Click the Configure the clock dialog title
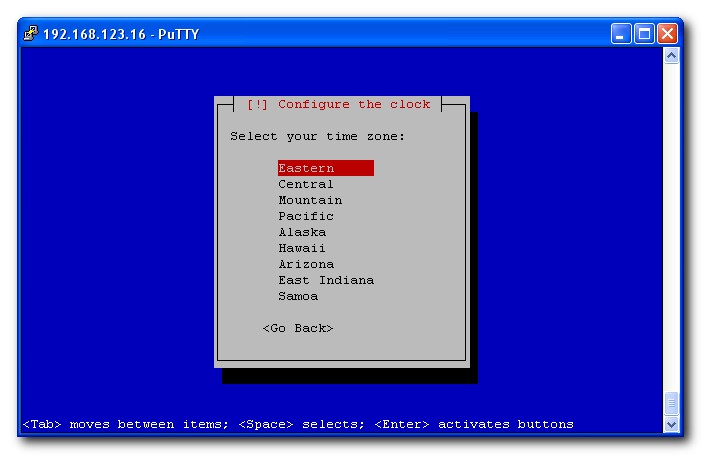The image size is (702, 455). (340, 104)
